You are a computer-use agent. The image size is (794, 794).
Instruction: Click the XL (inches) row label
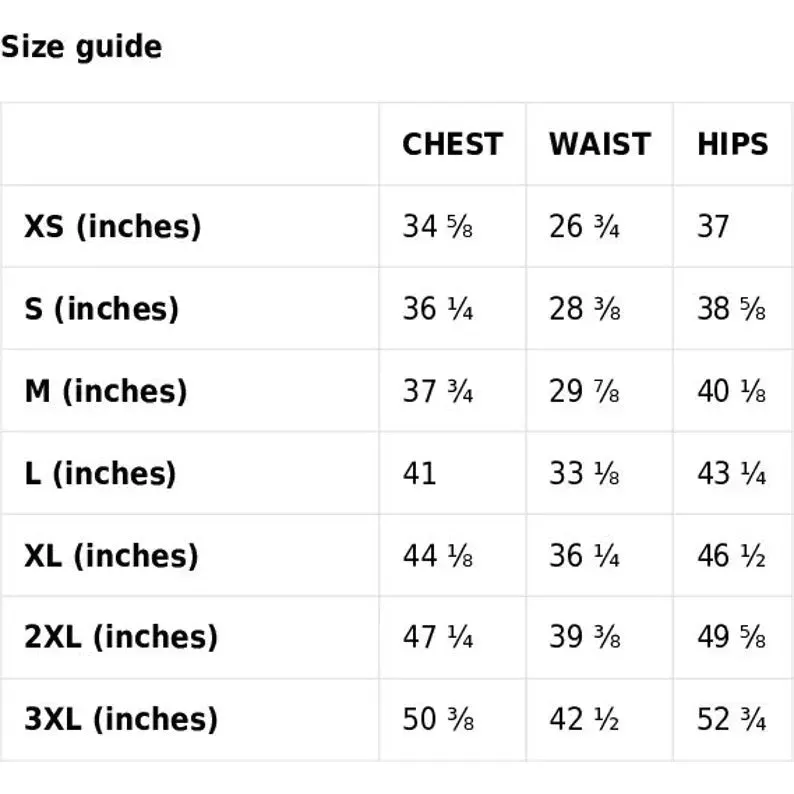[111, 556]
